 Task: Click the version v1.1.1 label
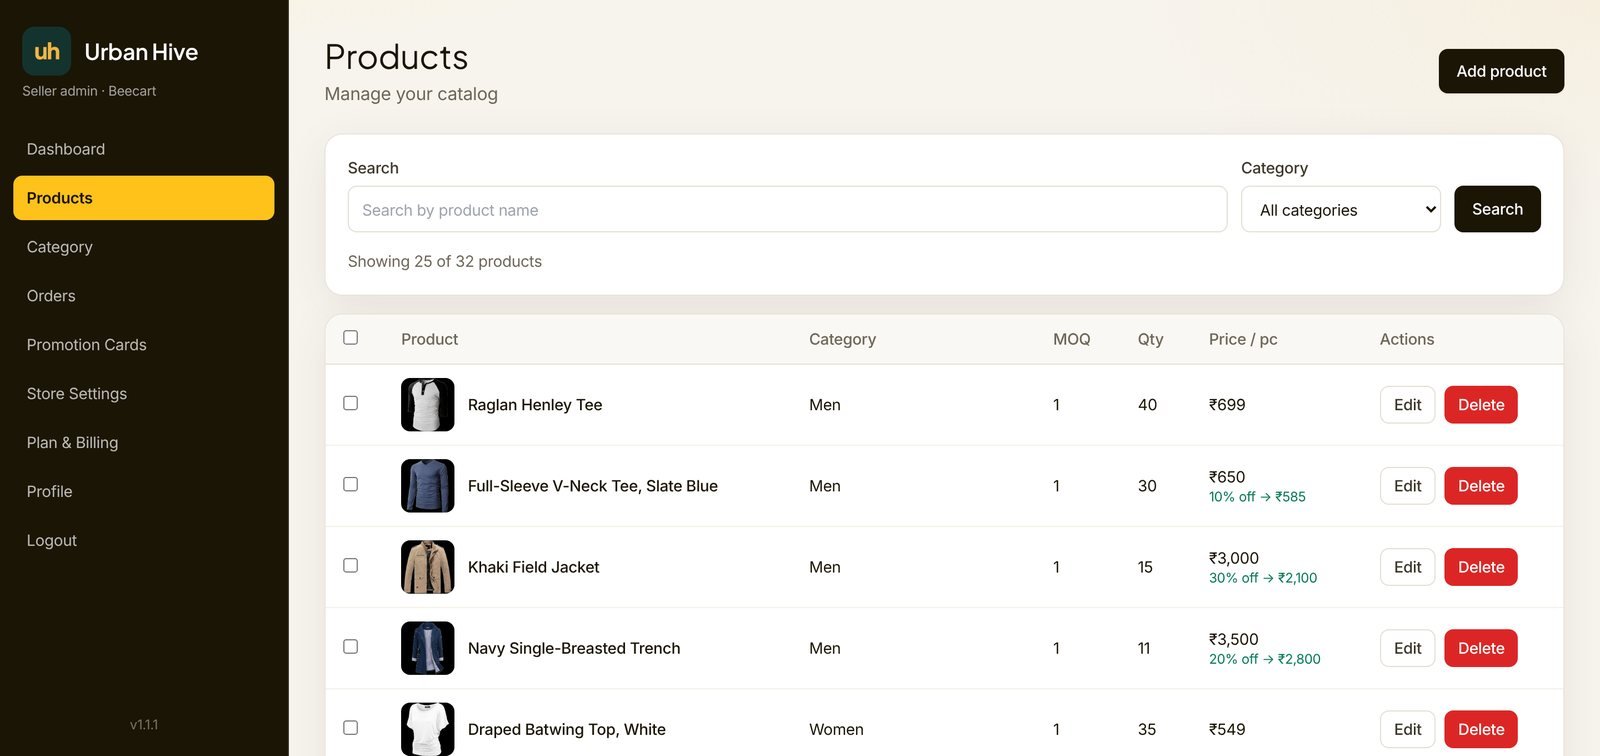(144, 724)
